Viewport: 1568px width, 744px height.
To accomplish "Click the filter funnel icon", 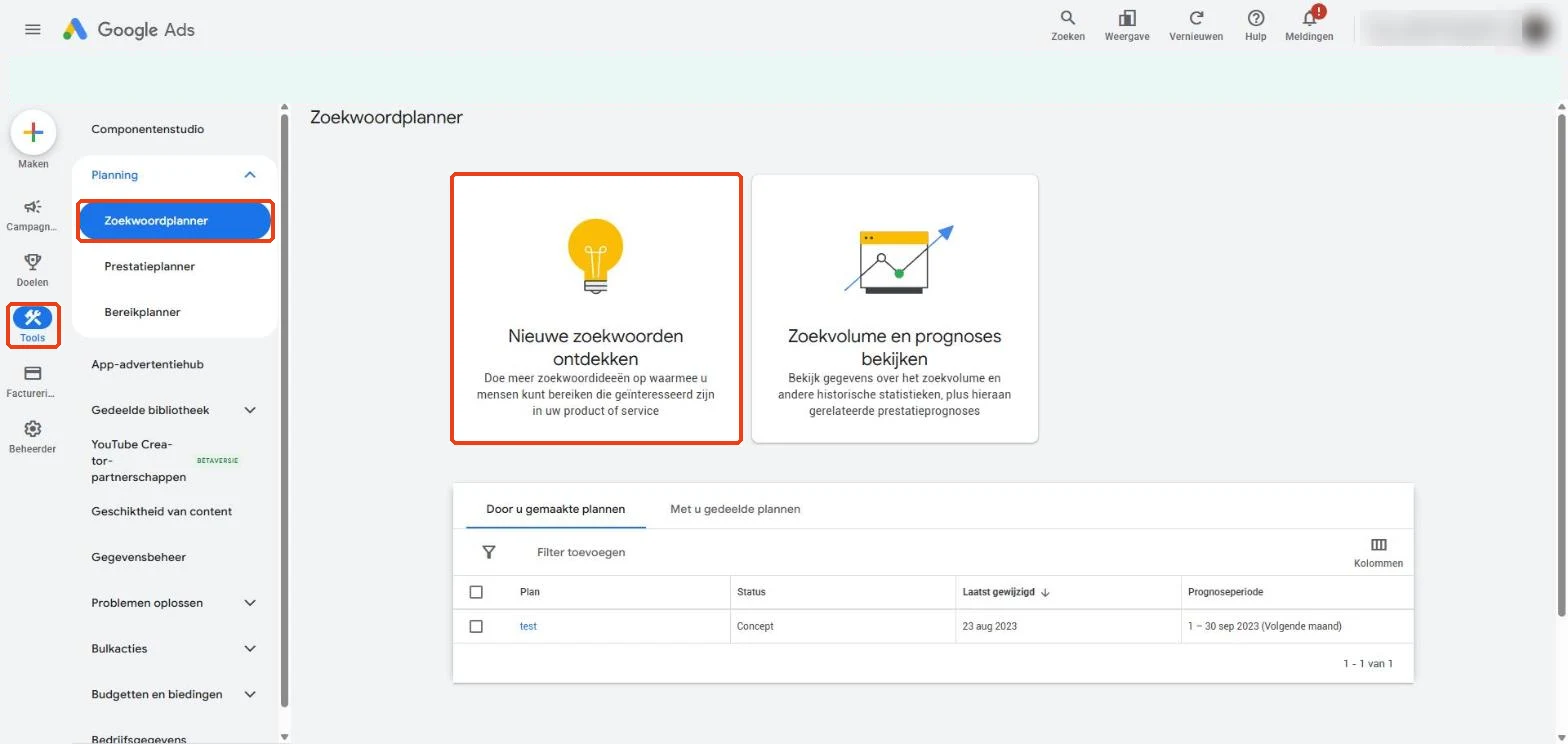I will coord(489,552).
